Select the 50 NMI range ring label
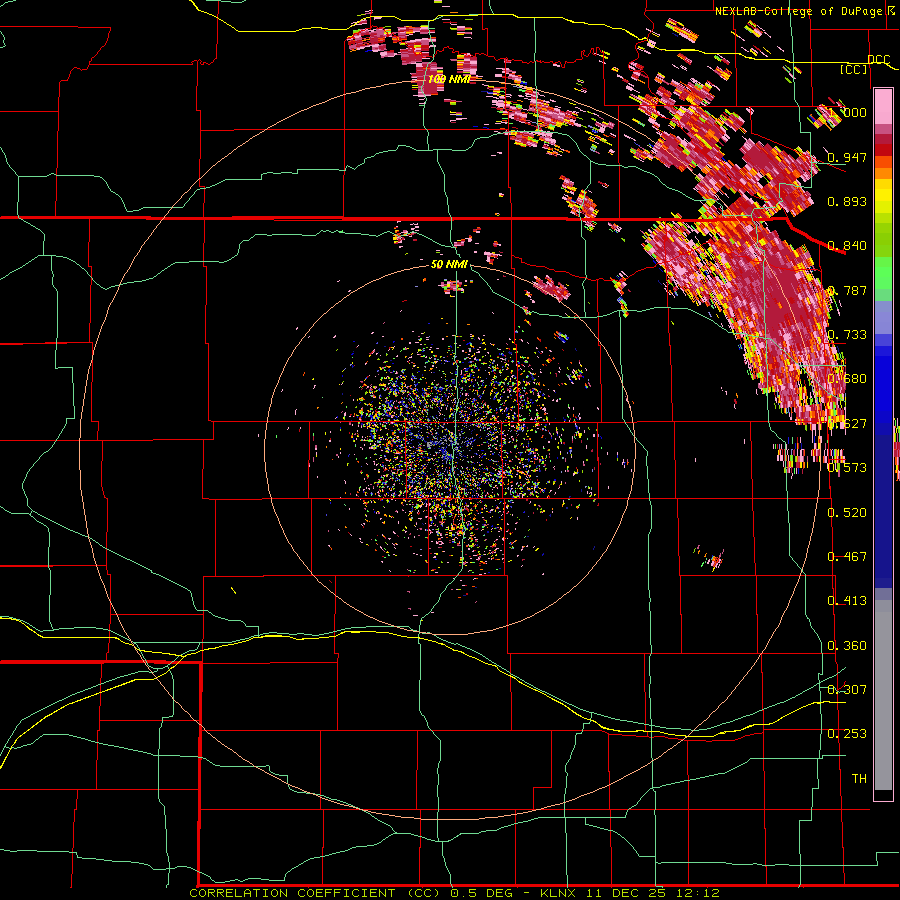The height and width of the screenshot is (900, 900). 449,264
